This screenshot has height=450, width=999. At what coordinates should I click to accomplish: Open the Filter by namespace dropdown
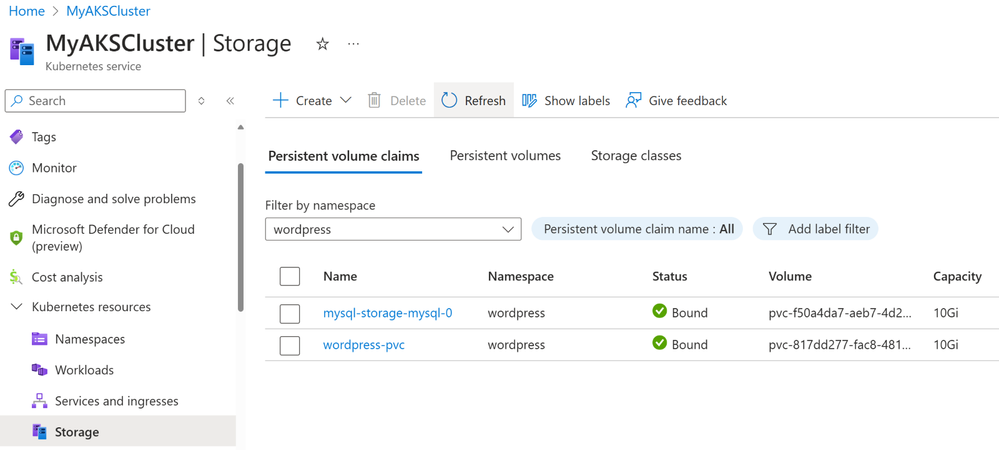[393, 229]
